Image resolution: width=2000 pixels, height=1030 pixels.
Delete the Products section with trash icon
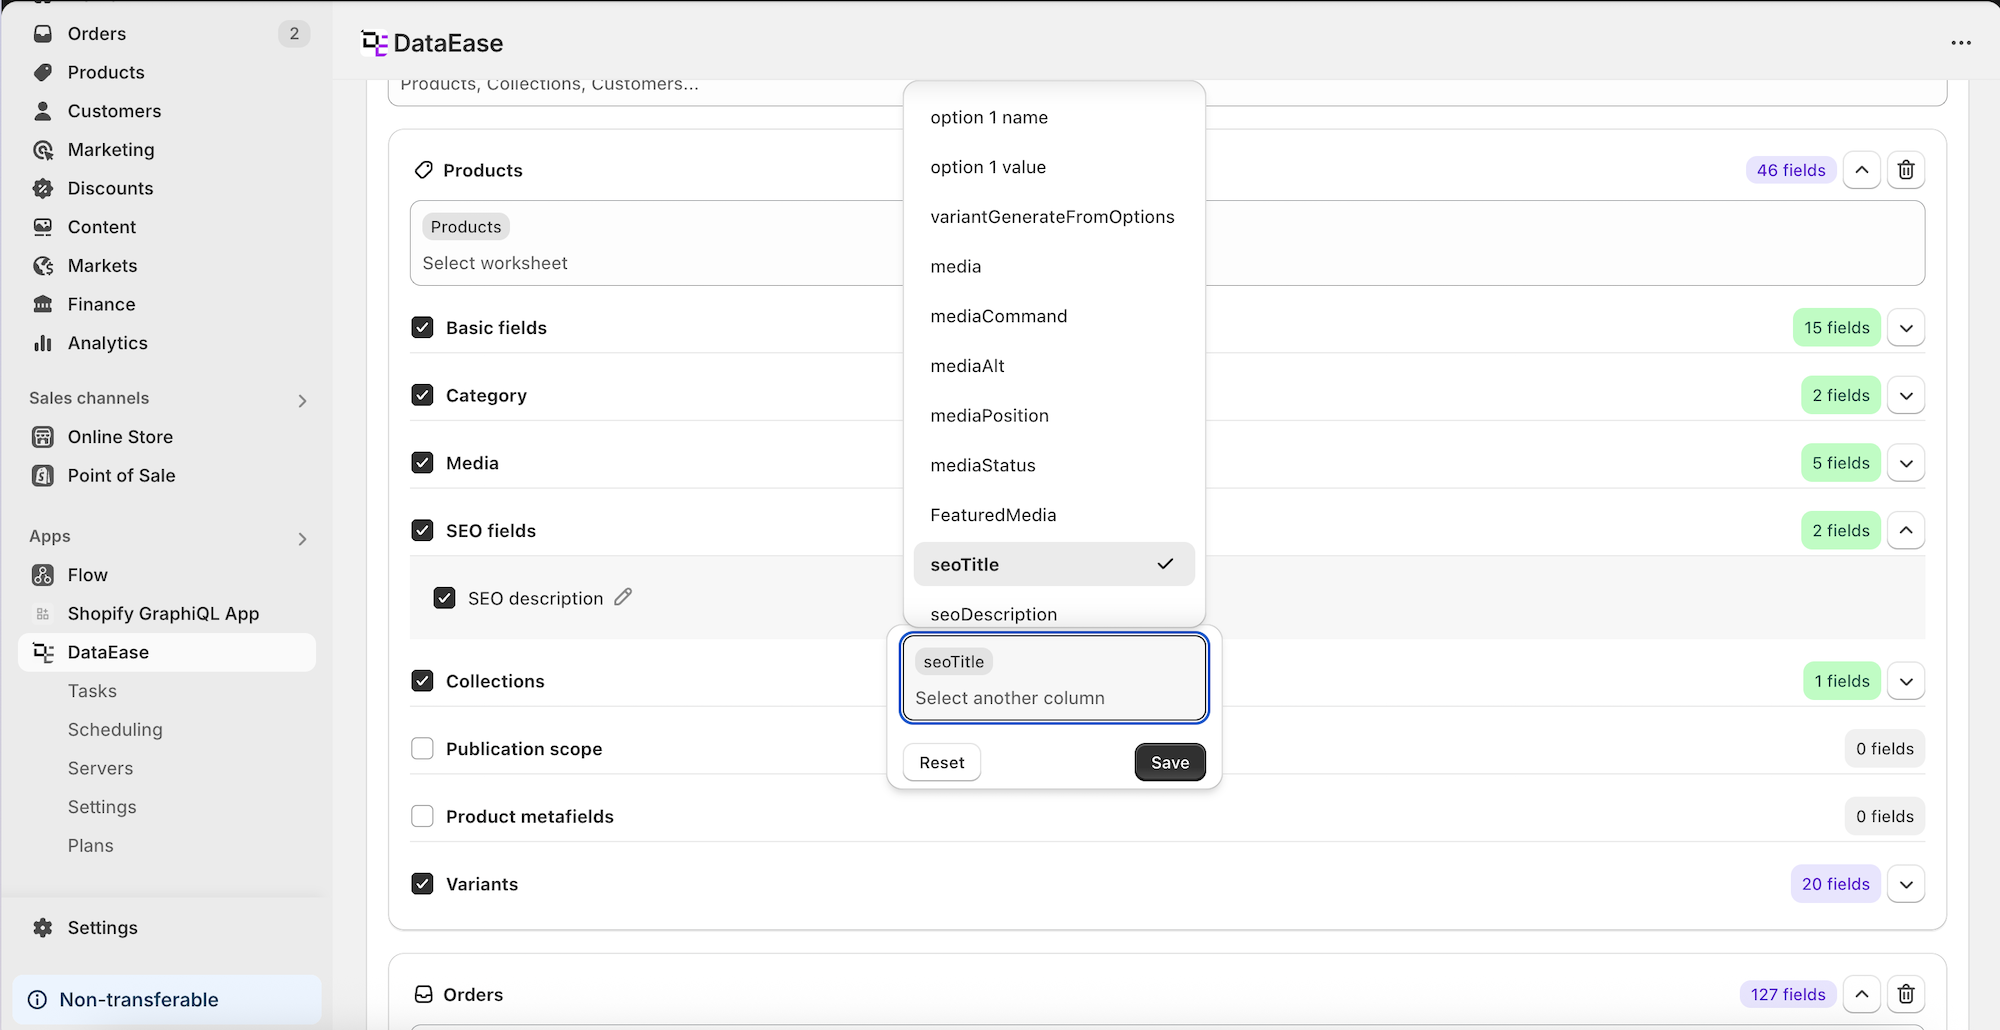coord(1906,170)
